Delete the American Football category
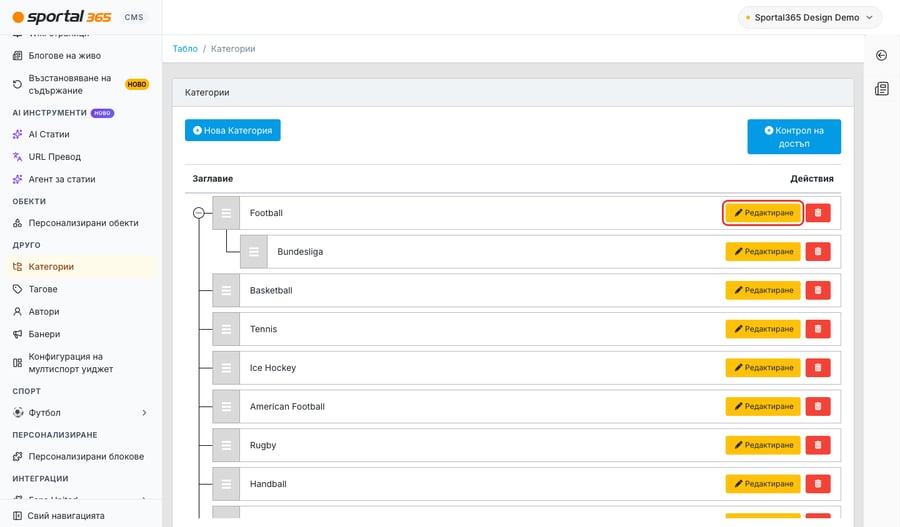900x527 pixels. pyautogui.click(x=818, y=406)
